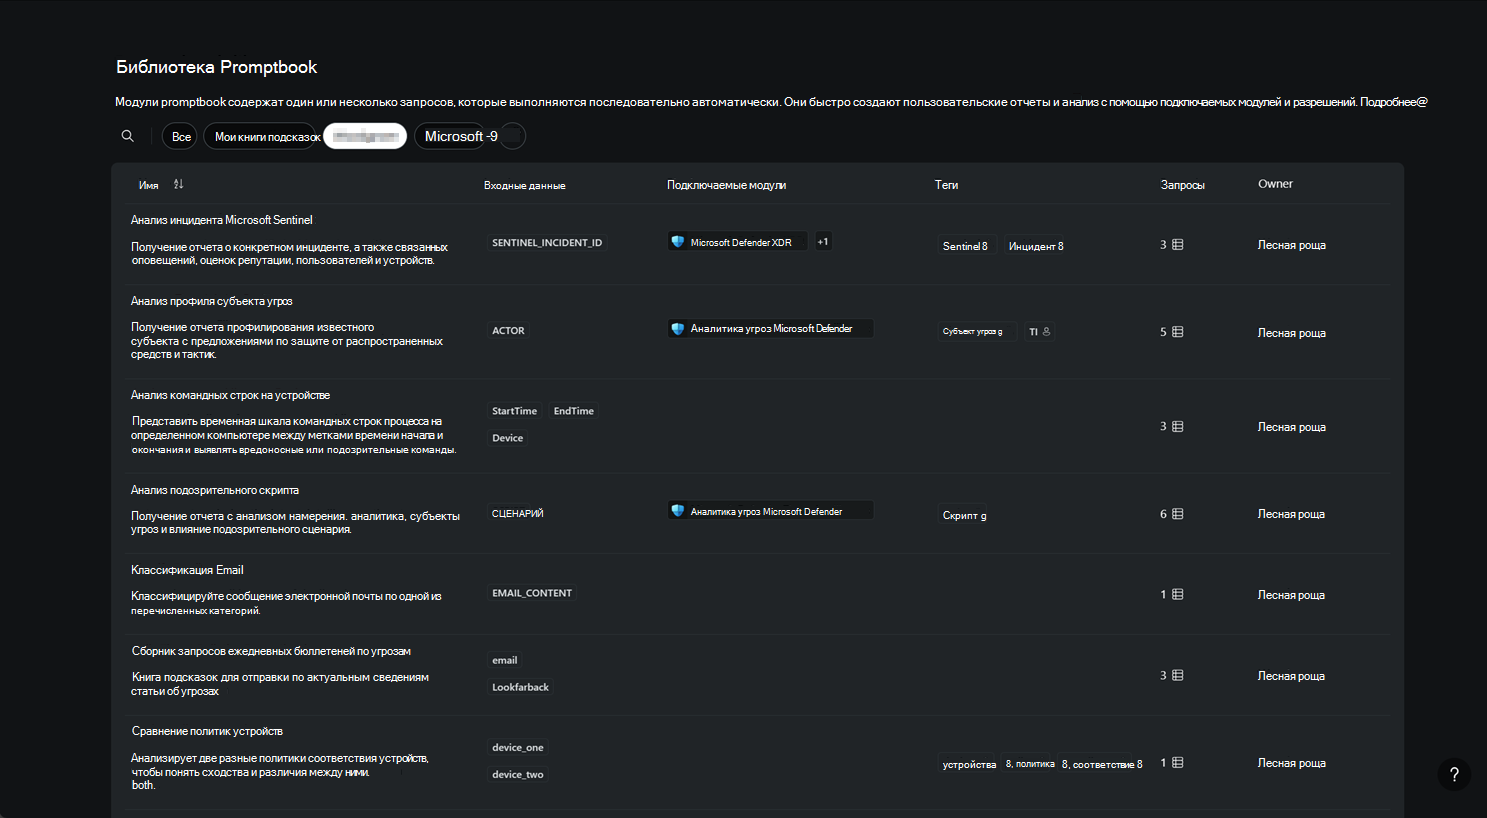
Task: Open Сравнение политик устройств promptbook
Action: [207, 731]
